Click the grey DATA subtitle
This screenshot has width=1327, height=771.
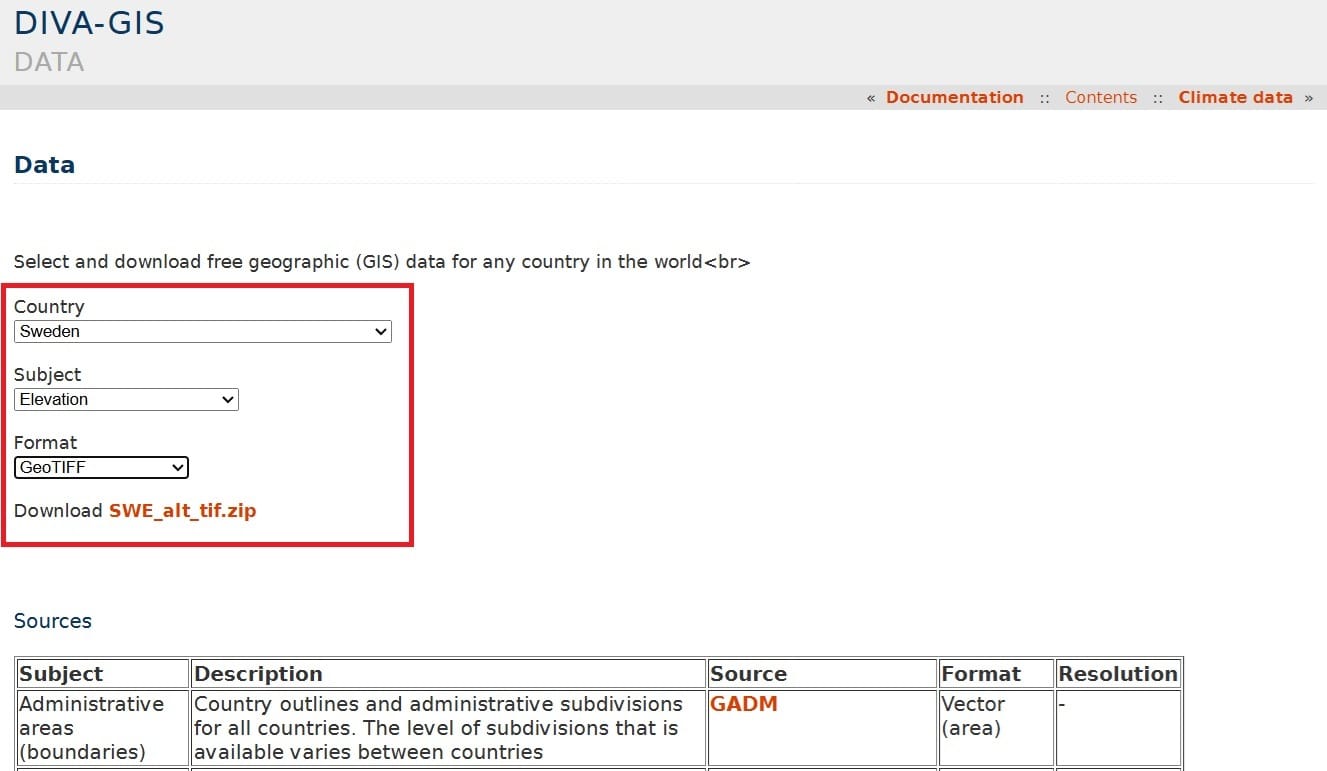(49, 62)
